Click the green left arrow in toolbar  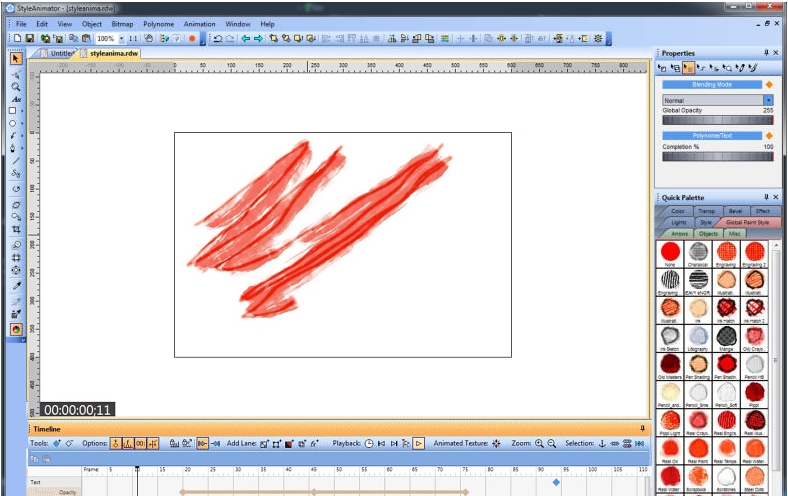coord(245,38)
